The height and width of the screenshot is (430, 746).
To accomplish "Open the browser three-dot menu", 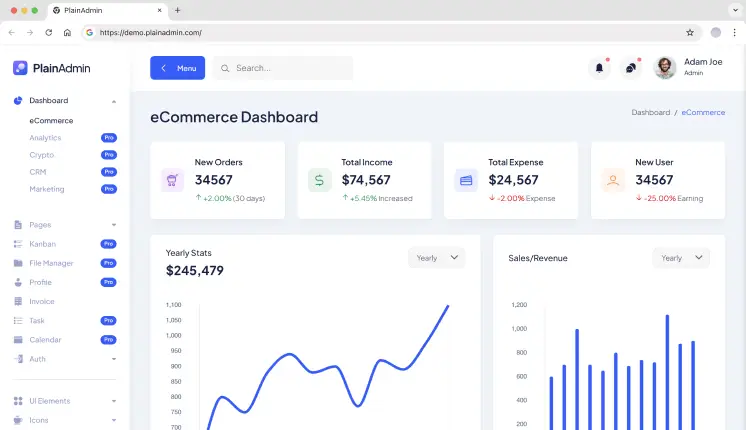I will pos(734,32).
